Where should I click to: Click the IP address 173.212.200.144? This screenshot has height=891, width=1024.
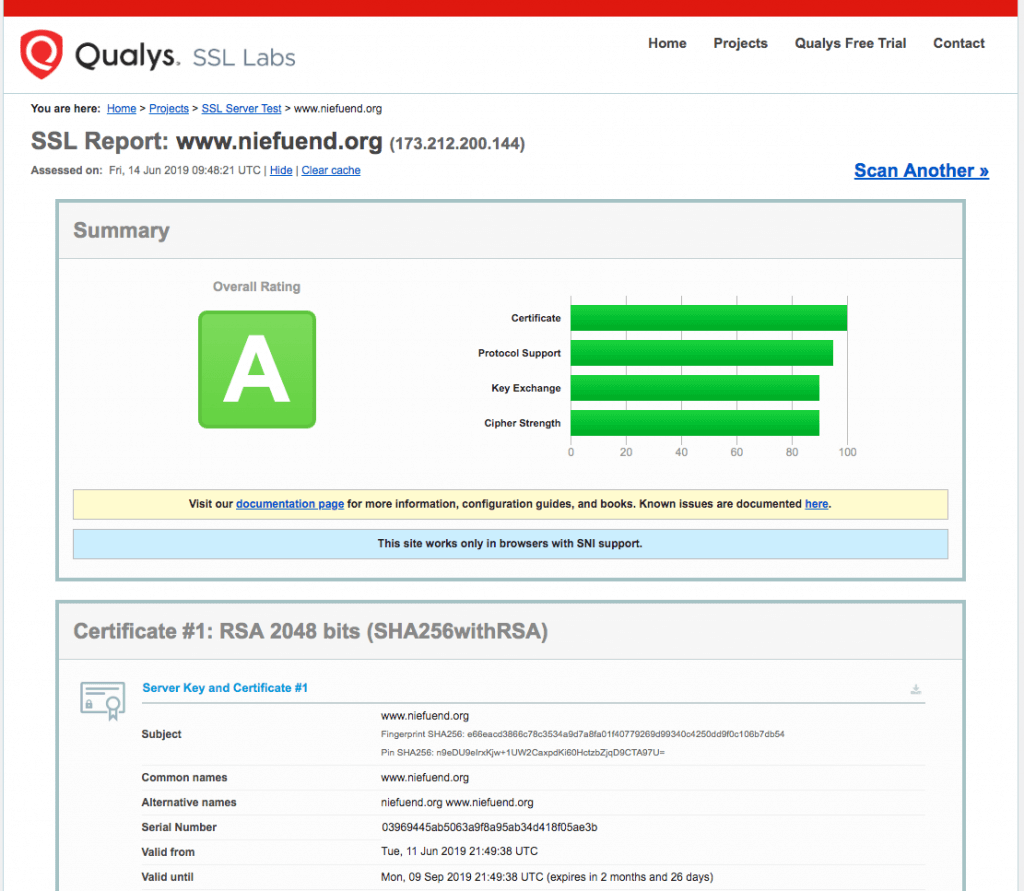tap(457, 144)
